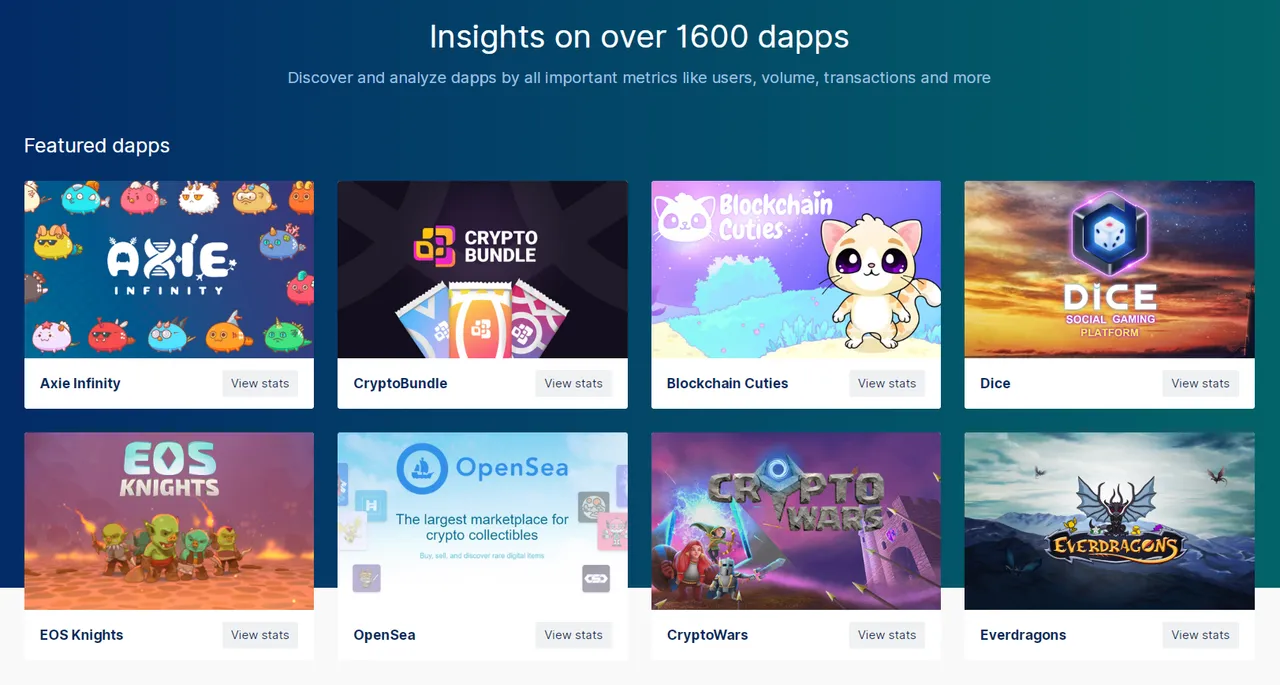View stats for CryptoWars
1280x685 pixels.
(x=887, y=635)
